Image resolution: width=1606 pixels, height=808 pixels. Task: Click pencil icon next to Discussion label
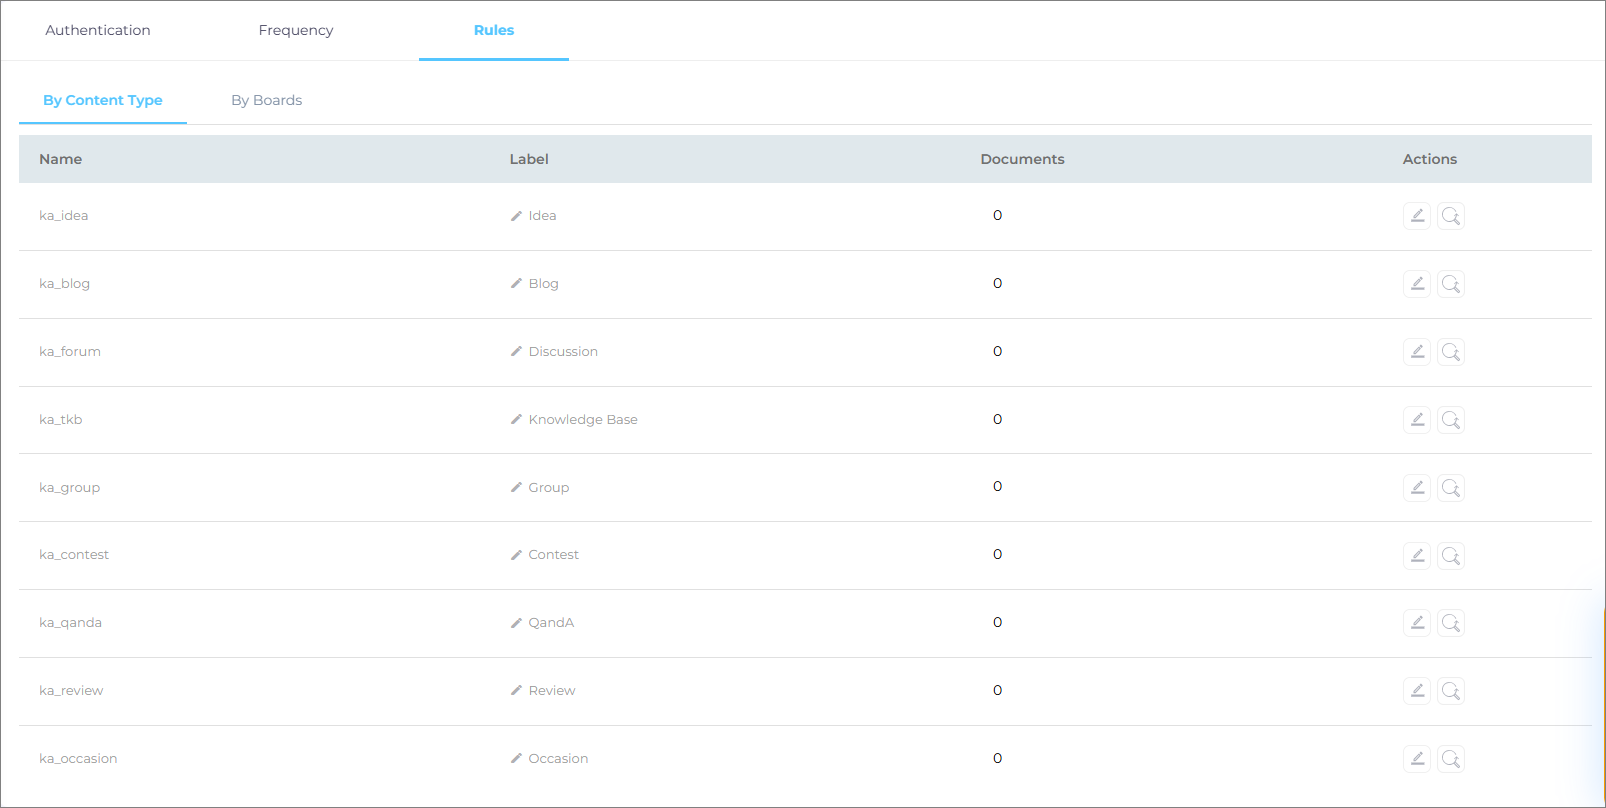[516, 352]
